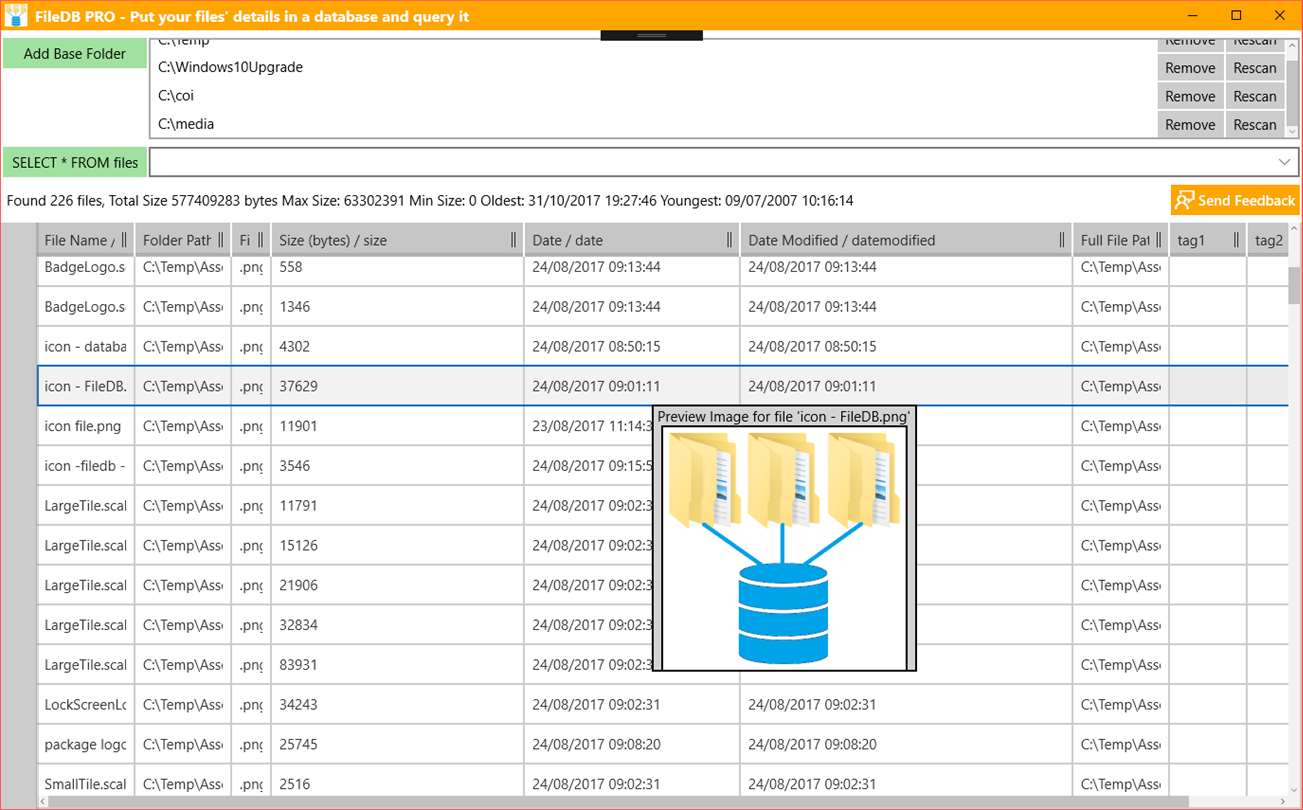Viewport: 1303px width, 810px height.
Task: Select the size cell showing 1346
Action: [397, 306]
